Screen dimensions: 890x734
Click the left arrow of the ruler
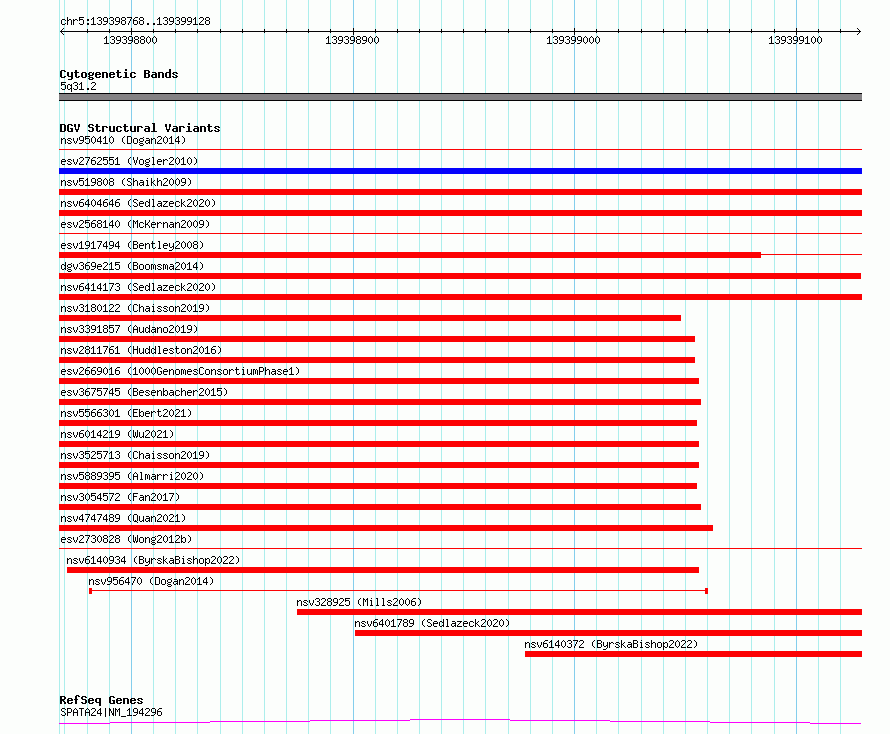pyautogui.click(x=62, y=32)
